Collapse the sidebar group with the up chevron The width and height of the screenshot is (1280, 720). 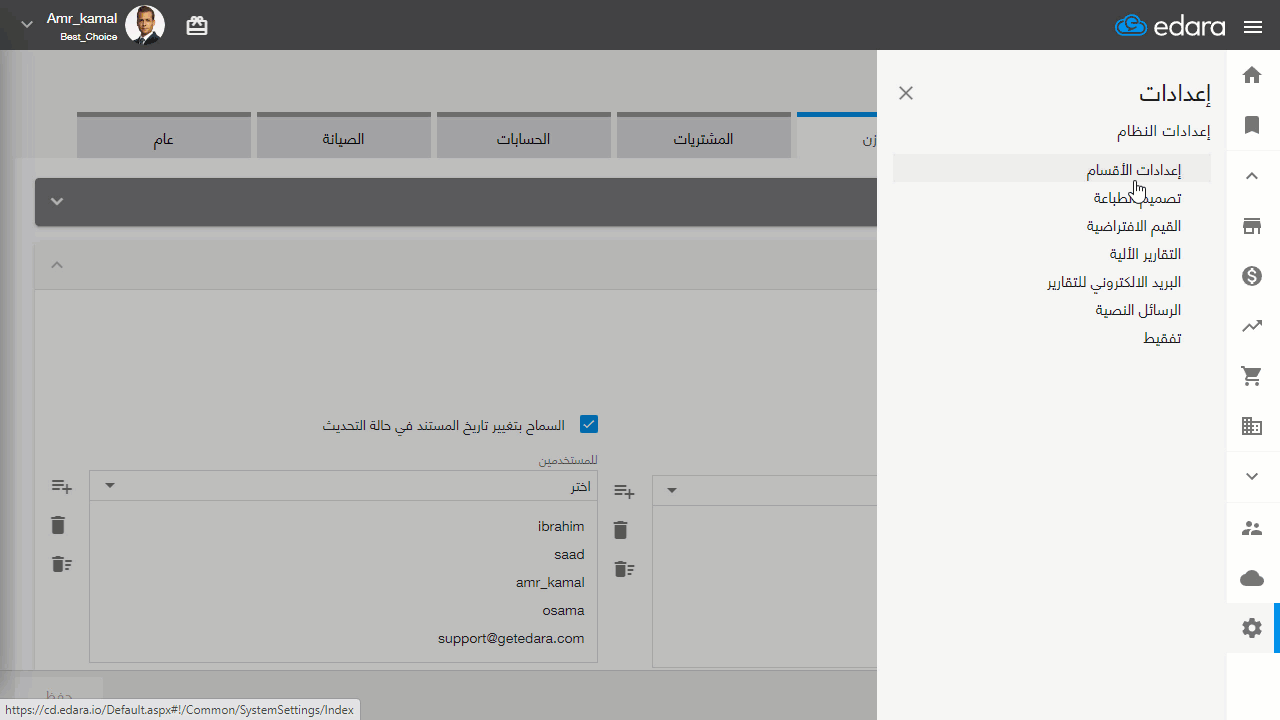(1252, 176)
